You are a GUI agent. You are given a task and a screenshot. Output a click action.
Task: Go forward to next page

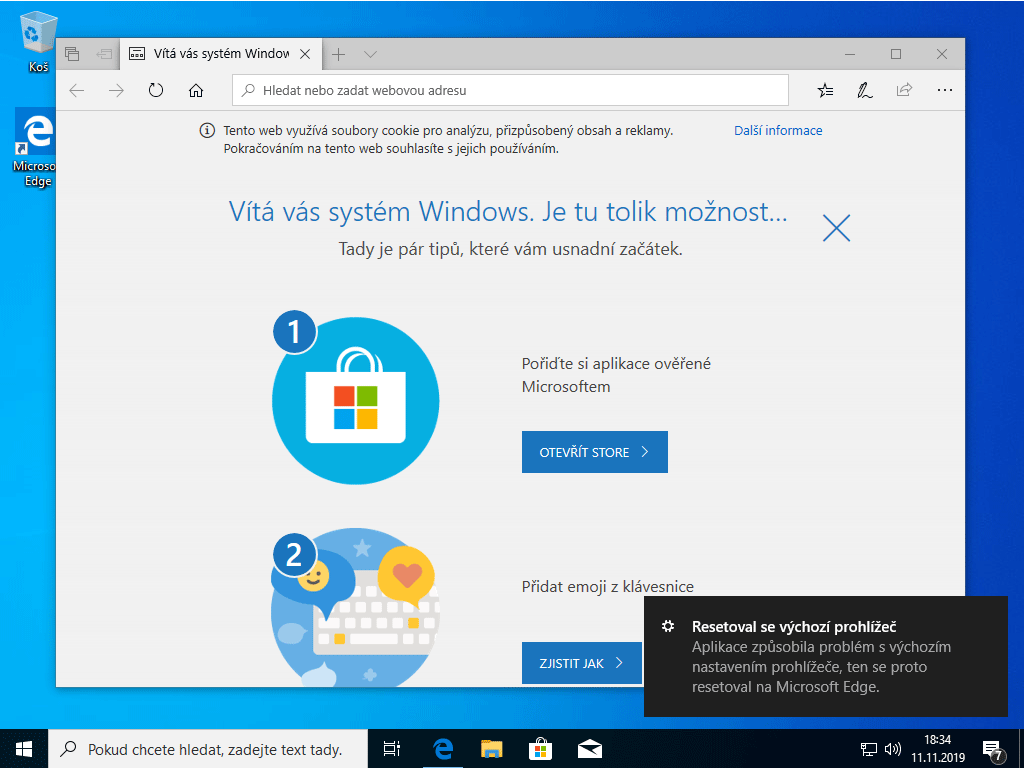116,91
